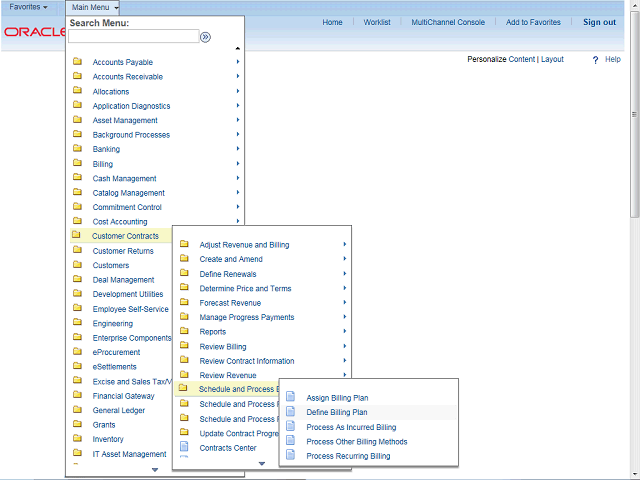Click the Contracts Center page icon
640x480 pixels.
(x=184, y=448)
